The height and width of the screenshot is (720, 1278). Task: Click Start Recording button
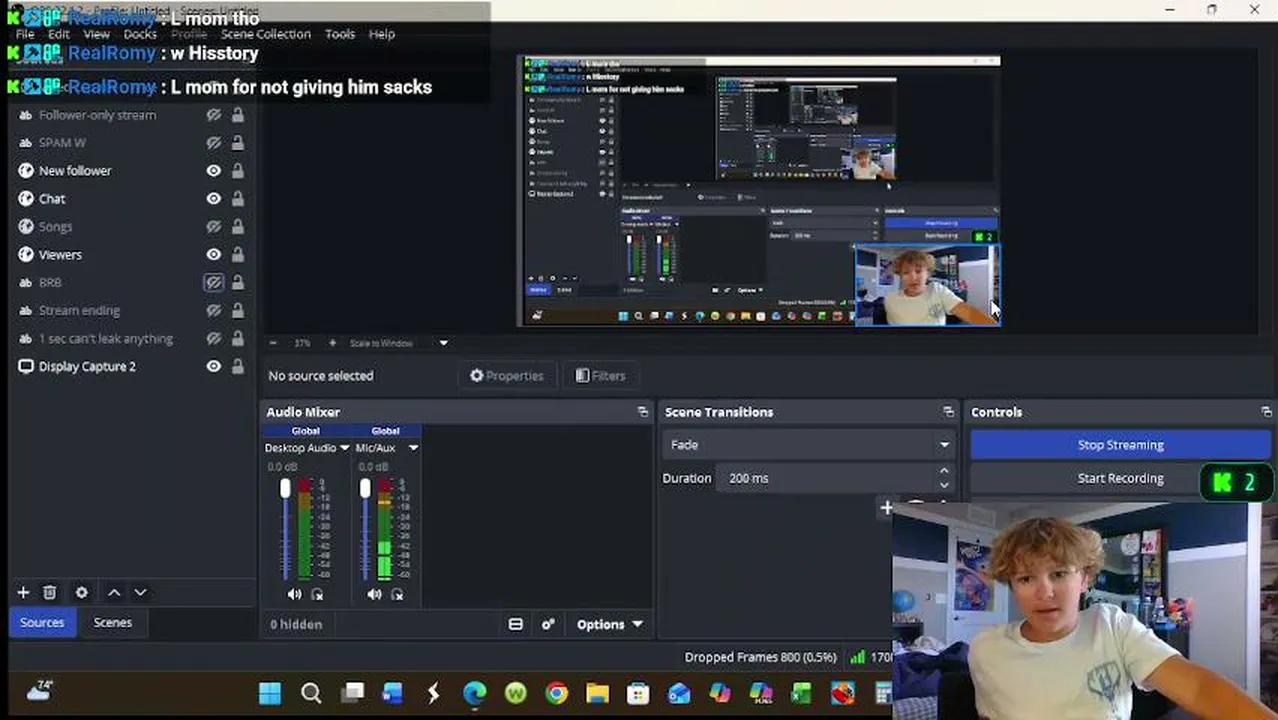click(x=1120, y=478)
